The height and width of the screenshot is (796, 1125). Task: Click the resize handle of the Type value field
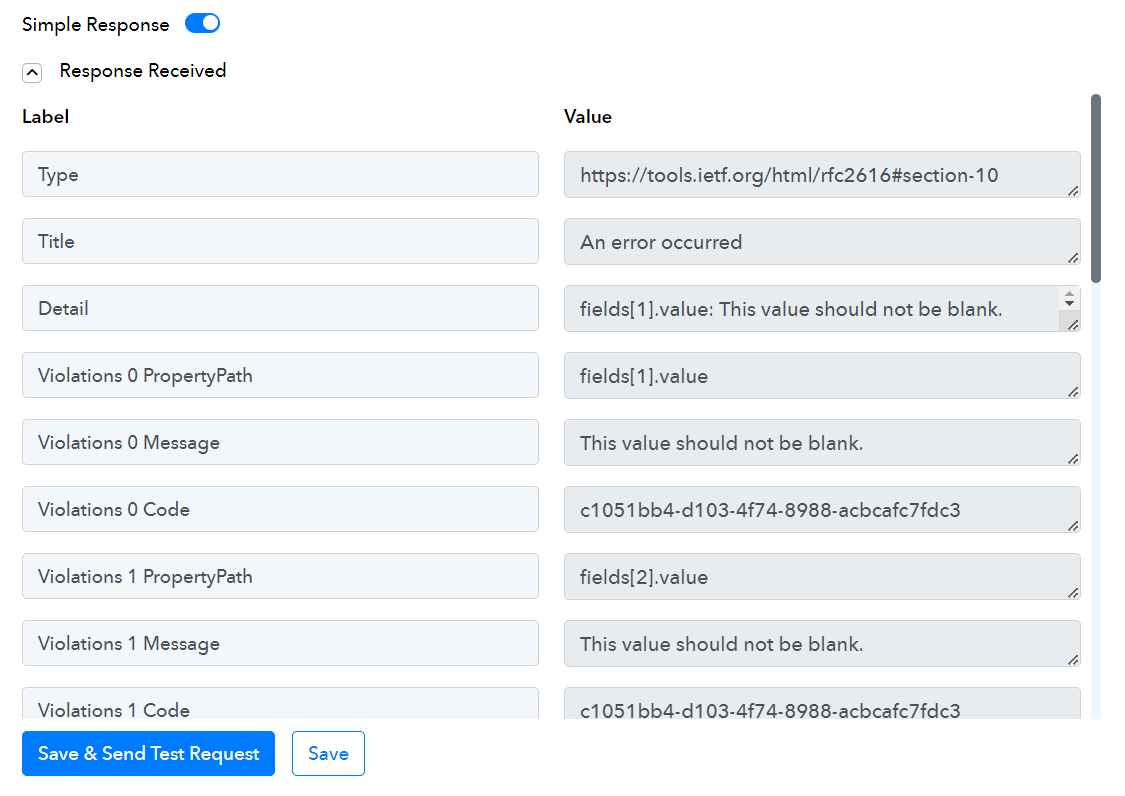(x=1073, y=191)
